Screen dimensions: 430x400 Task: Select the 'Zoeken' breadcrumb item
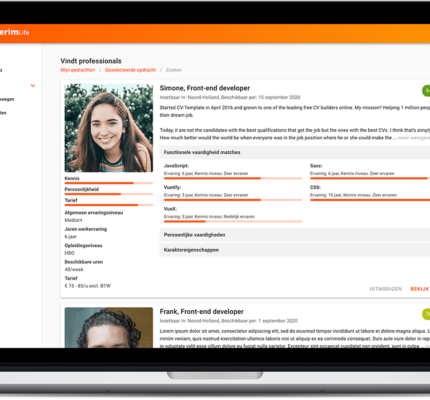click(174, 70)
